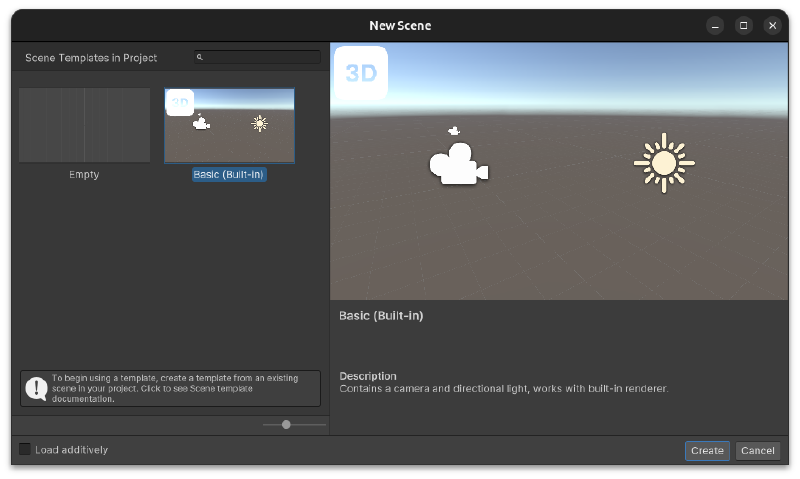Open the Scene template documentation info box
Image resolution: width=800 pixels, height=479 pixels.
[170, 389]
